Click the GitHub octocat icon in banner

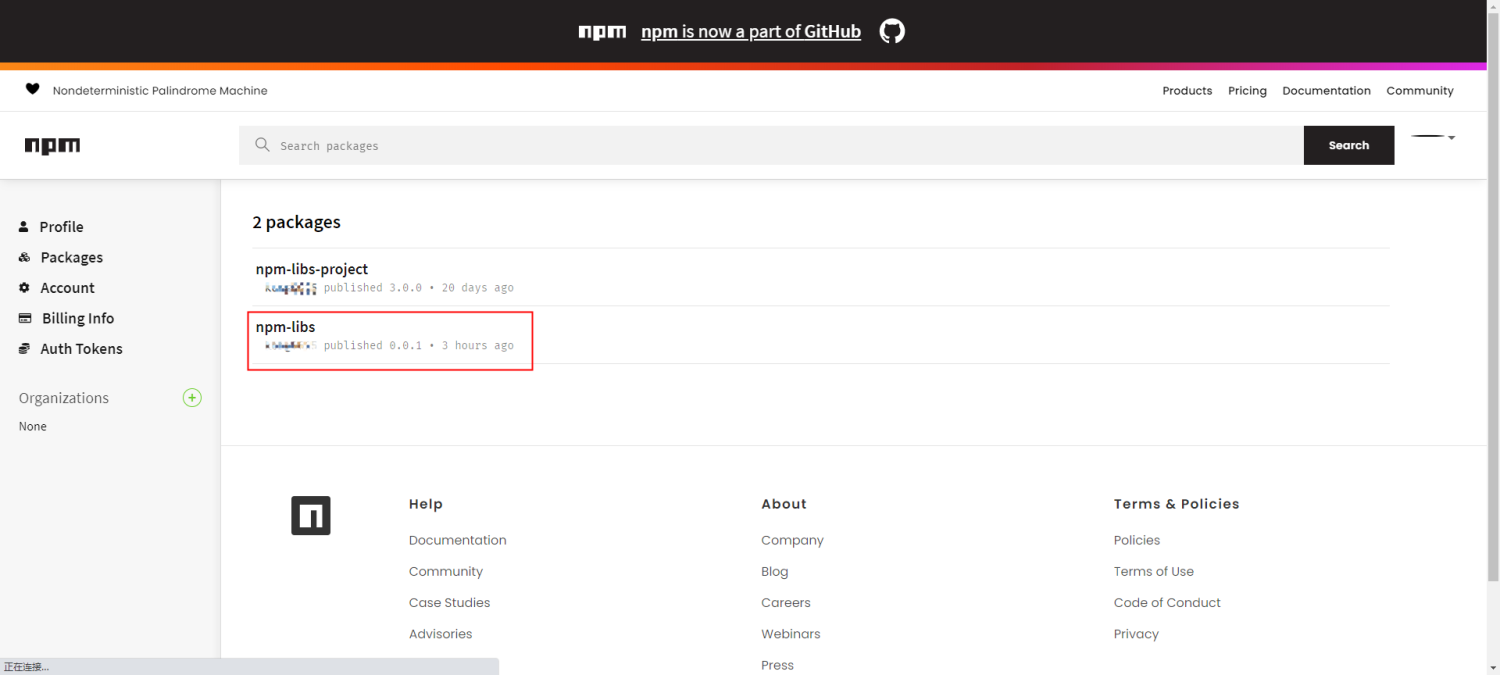892,31
